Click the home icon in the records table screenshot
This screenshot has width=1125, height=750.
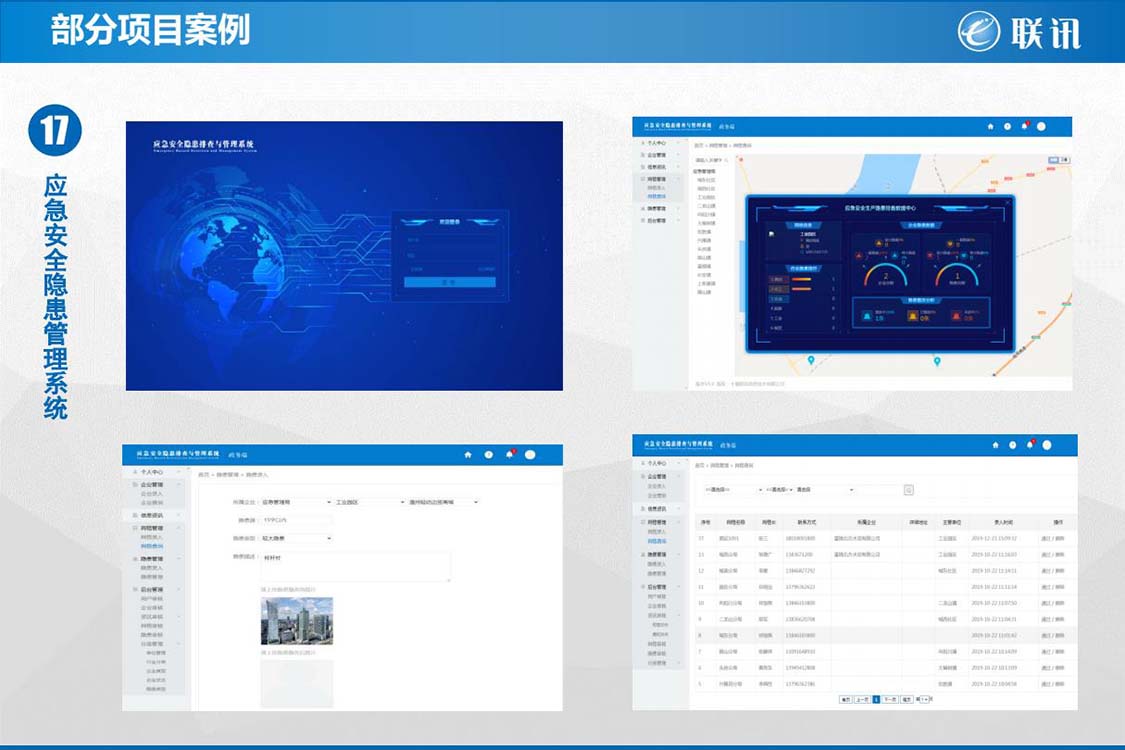[x=995, y=445]
